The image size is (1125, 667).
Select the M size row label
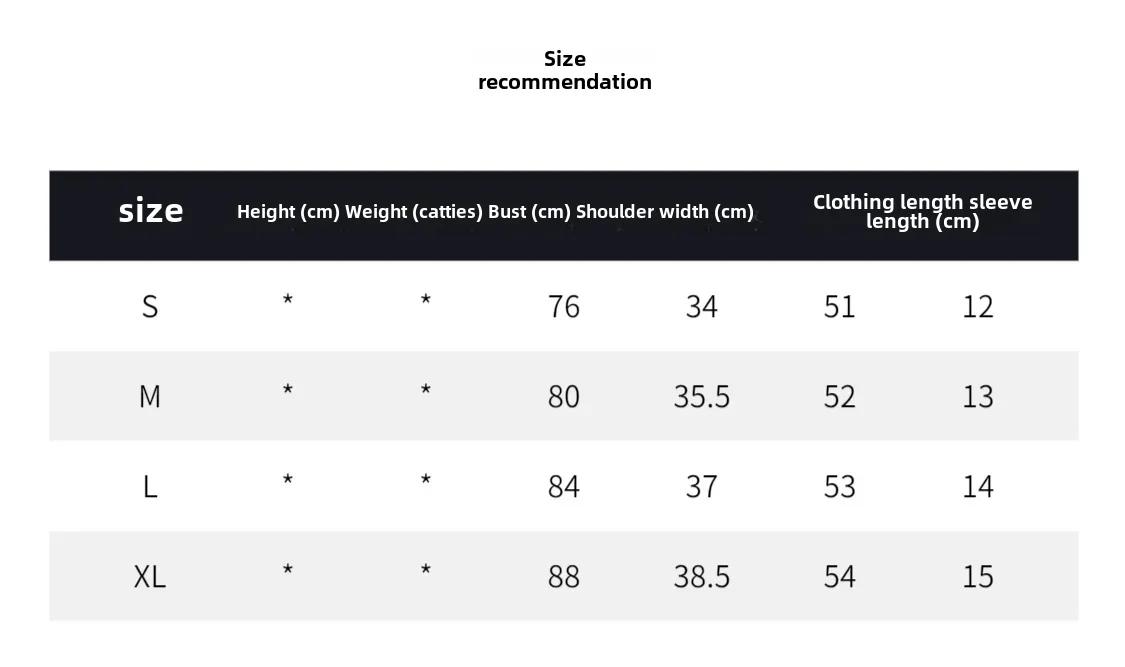coord(149,397)
